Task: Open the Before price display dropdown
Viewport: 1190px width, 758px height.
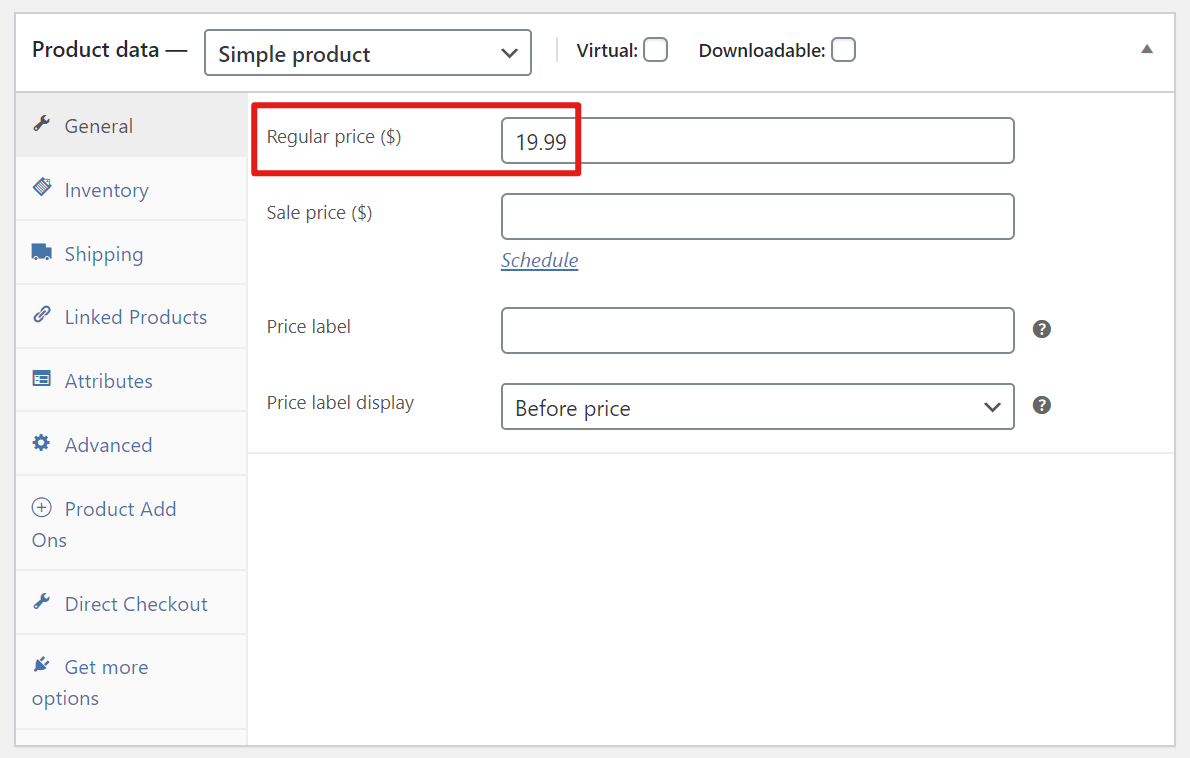Action: click(757, 407)
